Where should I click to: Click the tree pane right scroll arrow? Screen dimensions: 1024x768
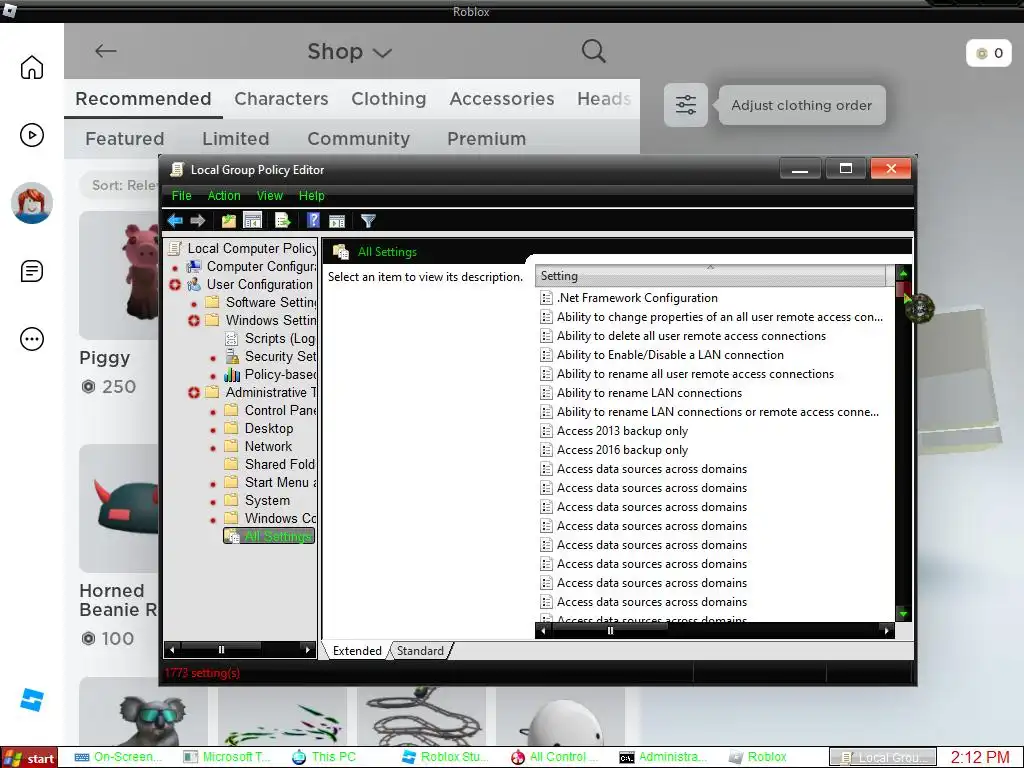coord(308,649)
